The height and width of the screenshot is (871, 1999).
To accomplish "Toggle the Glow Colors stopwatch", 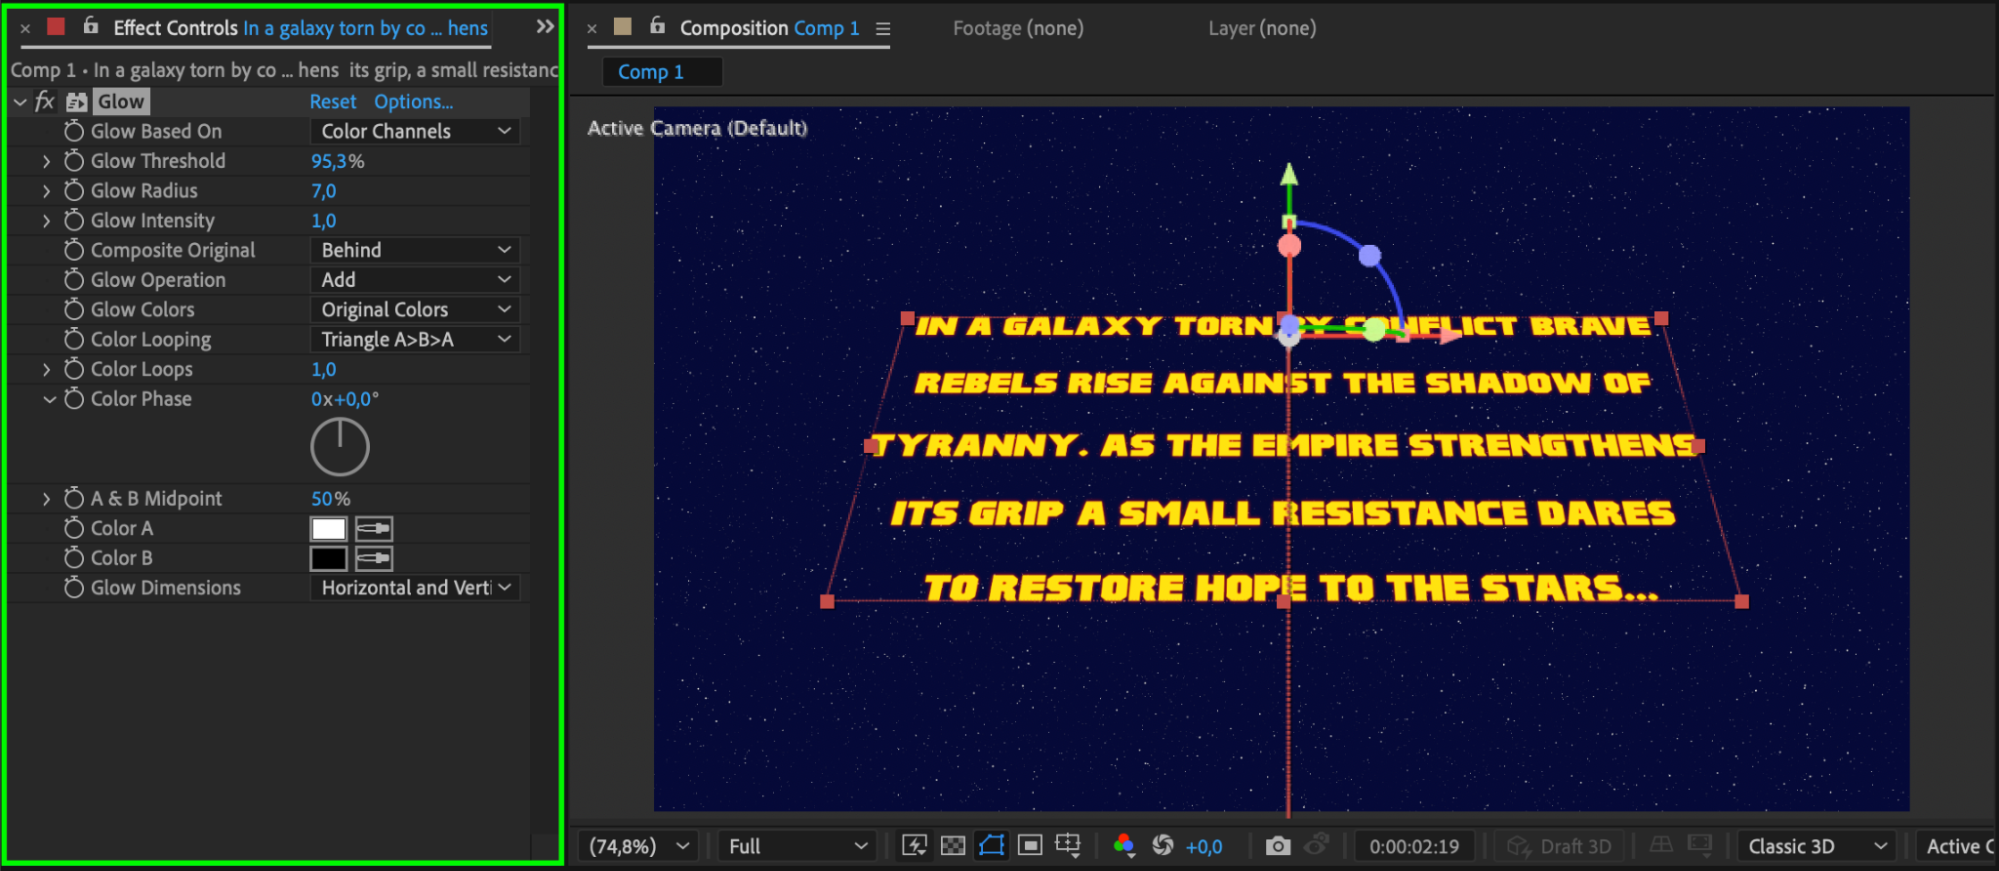I will click(x=74, y=309).
